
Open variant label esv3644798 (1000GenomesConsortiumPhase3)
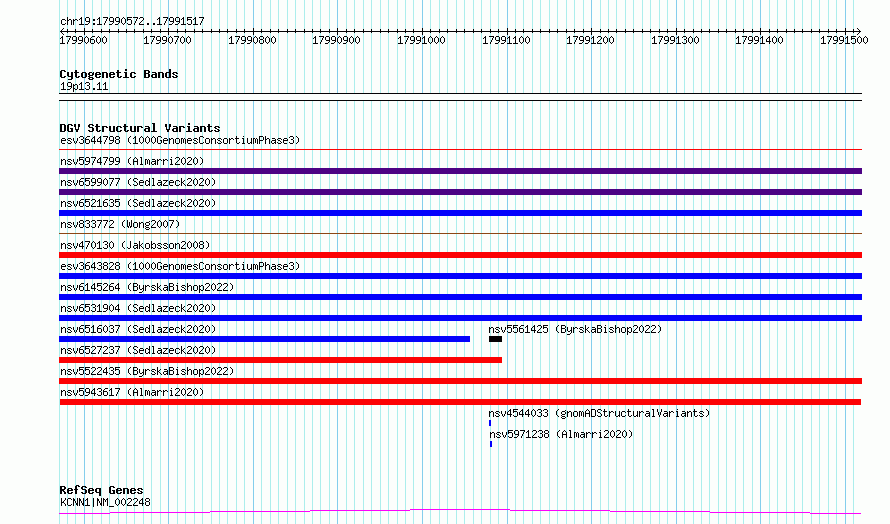pyautogui.click(x=180, y=140)
